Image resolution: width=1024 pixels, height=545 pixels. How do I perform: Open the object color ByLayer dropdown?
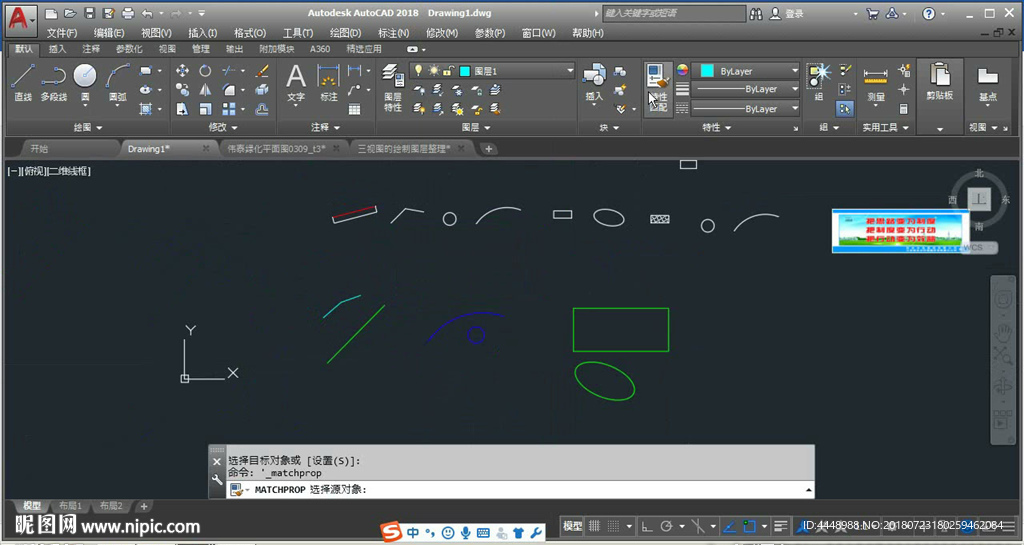pos(746,70)
